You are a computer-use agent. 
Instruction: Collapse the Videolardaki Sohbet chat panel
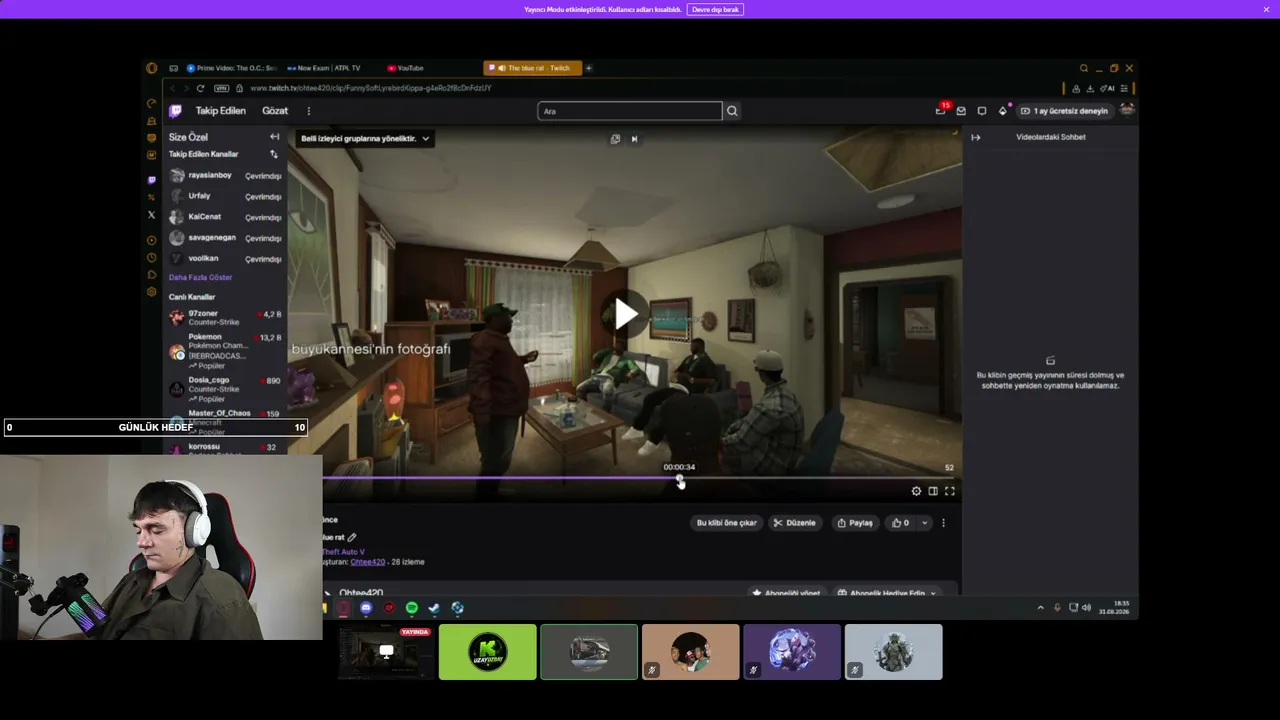[976, 137]
